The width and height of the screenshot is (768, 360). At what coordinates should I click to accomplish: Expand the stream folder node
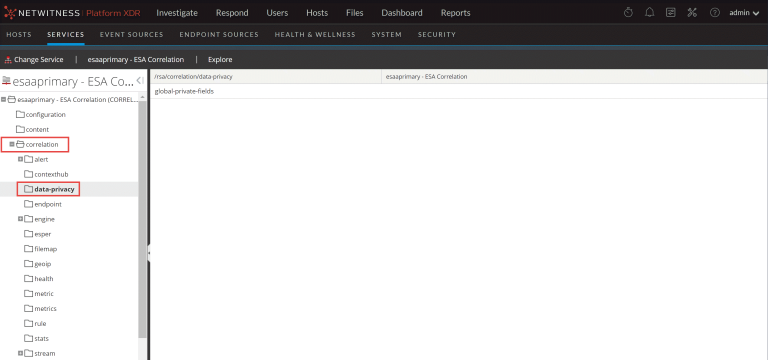(21, 353)
